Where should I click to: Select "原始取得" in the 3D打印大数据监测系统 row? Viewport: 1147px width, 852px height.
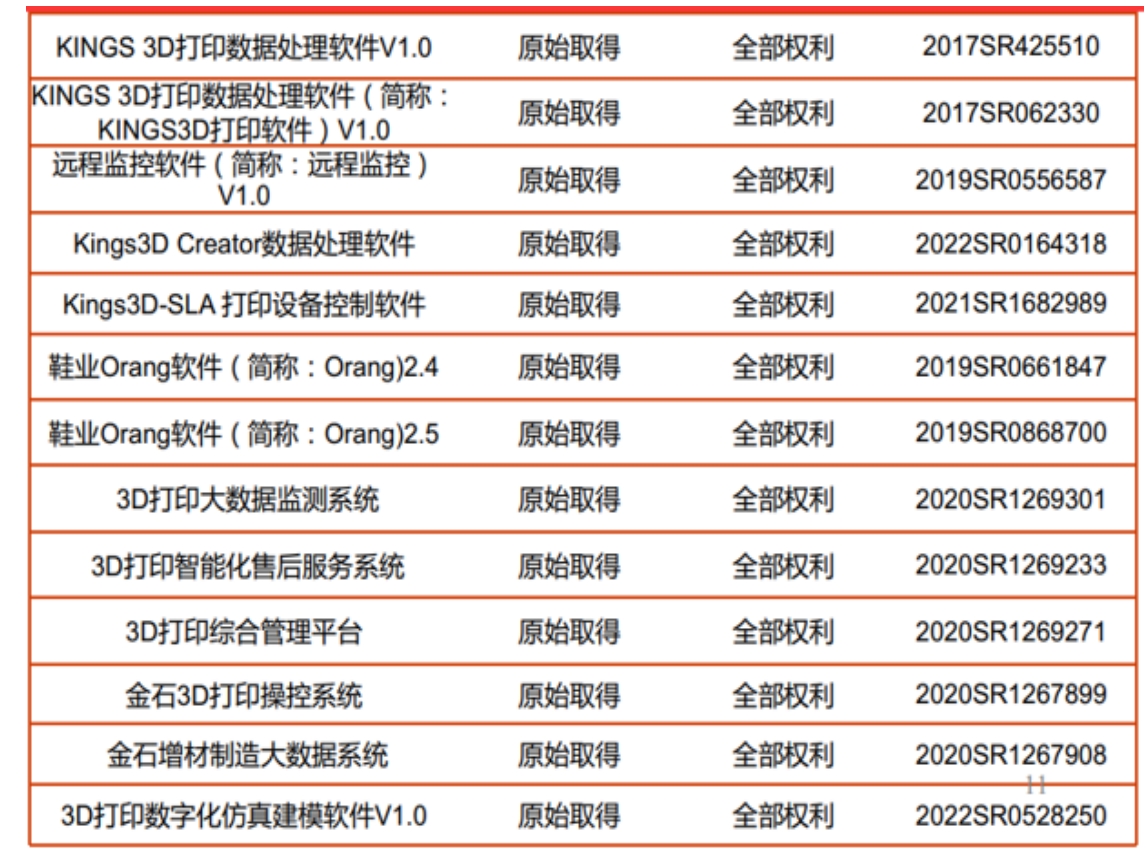[x=569, y=500]
